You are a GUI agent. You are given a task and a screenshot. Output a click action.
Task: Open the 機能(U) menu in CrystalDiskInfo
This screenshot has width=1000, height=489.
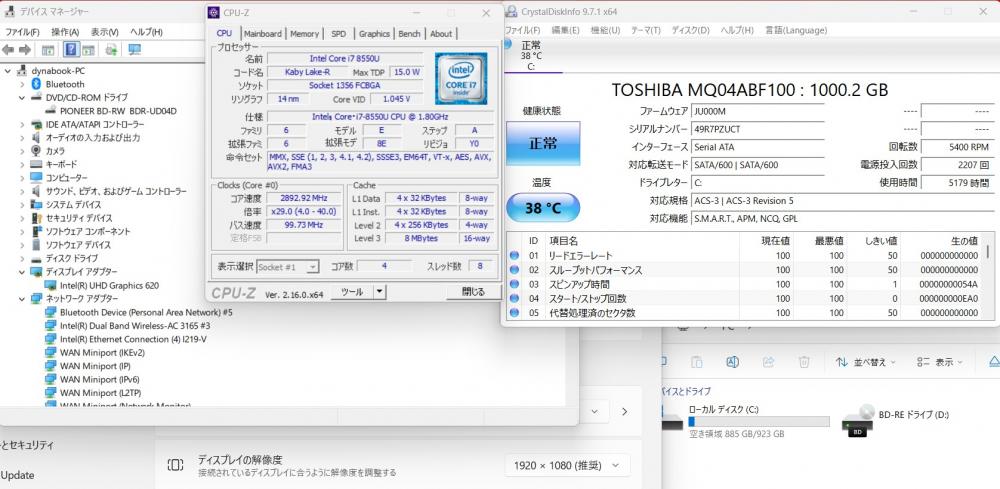click(x=605, y=30)
